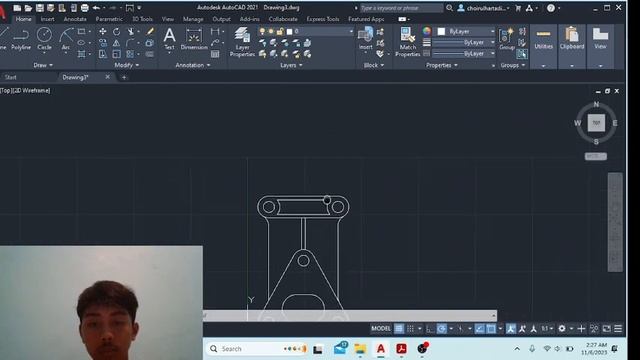Pick the Ellipse draw tool
Viewport: 640px width, 360px height.
[82, 42]
